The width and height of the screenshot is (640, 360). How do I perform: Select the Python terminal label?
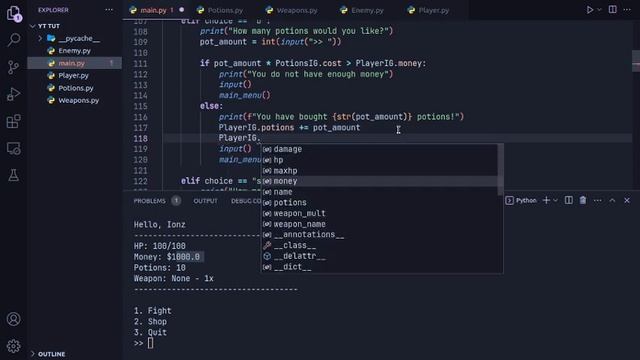click(521, 200)
